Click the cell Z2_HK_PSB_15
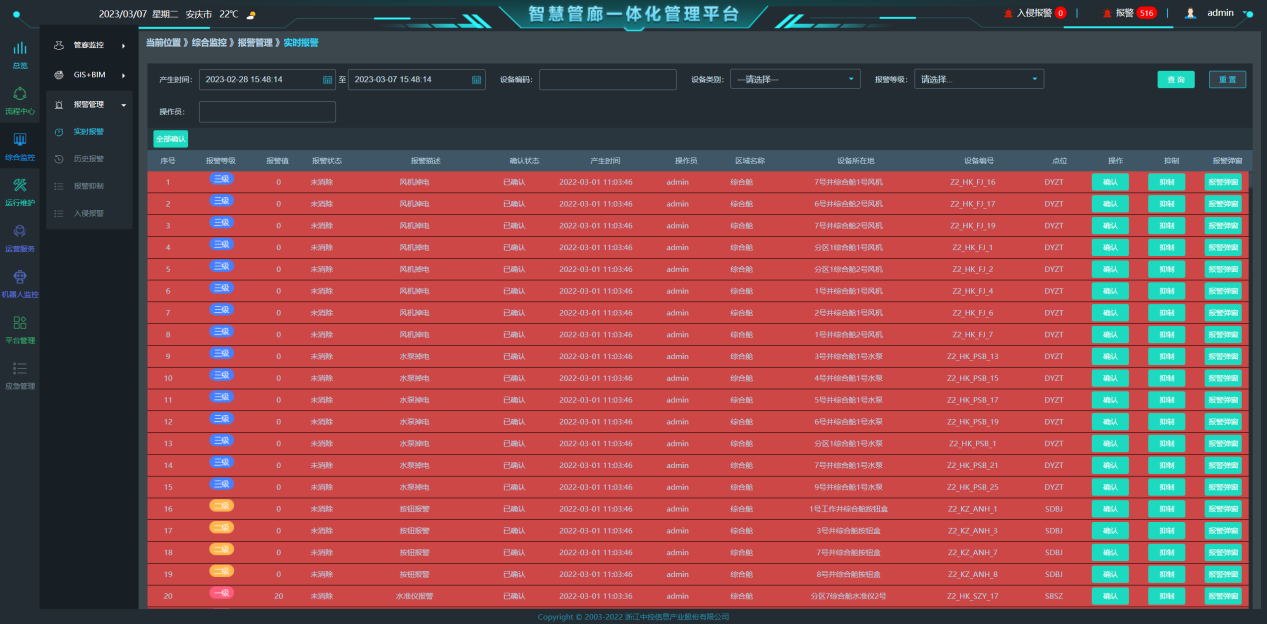Image resolution: width=1267 pixels, height=624 pixels. (x=973, y=378)
